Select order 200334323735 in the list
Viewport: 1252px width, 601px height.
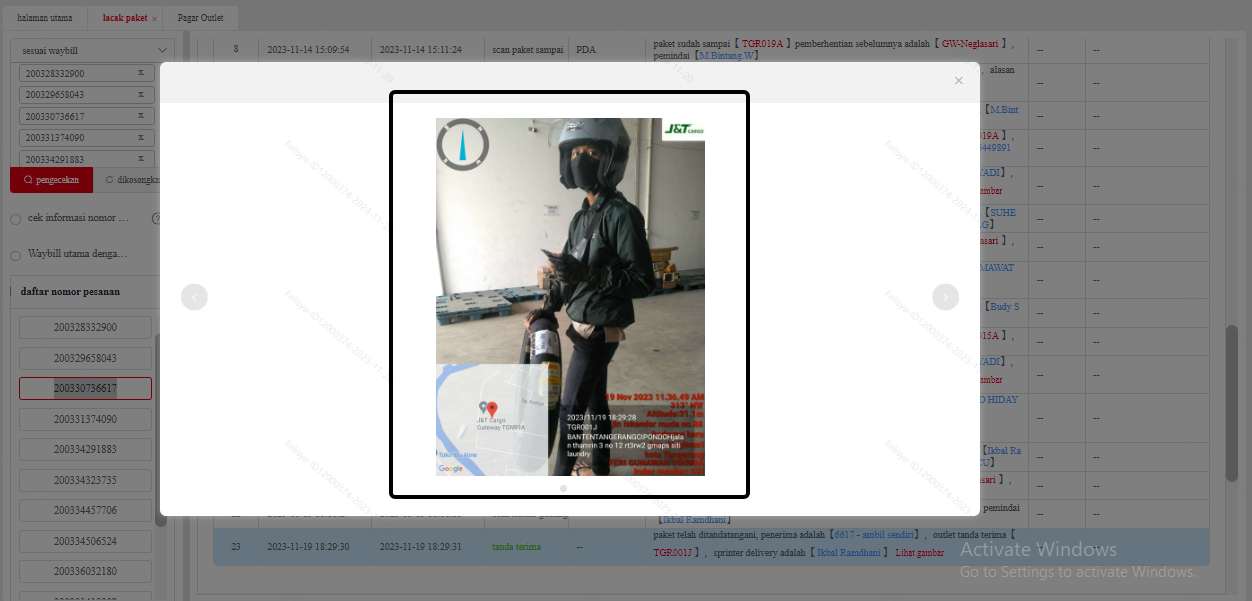coord(85,480)
